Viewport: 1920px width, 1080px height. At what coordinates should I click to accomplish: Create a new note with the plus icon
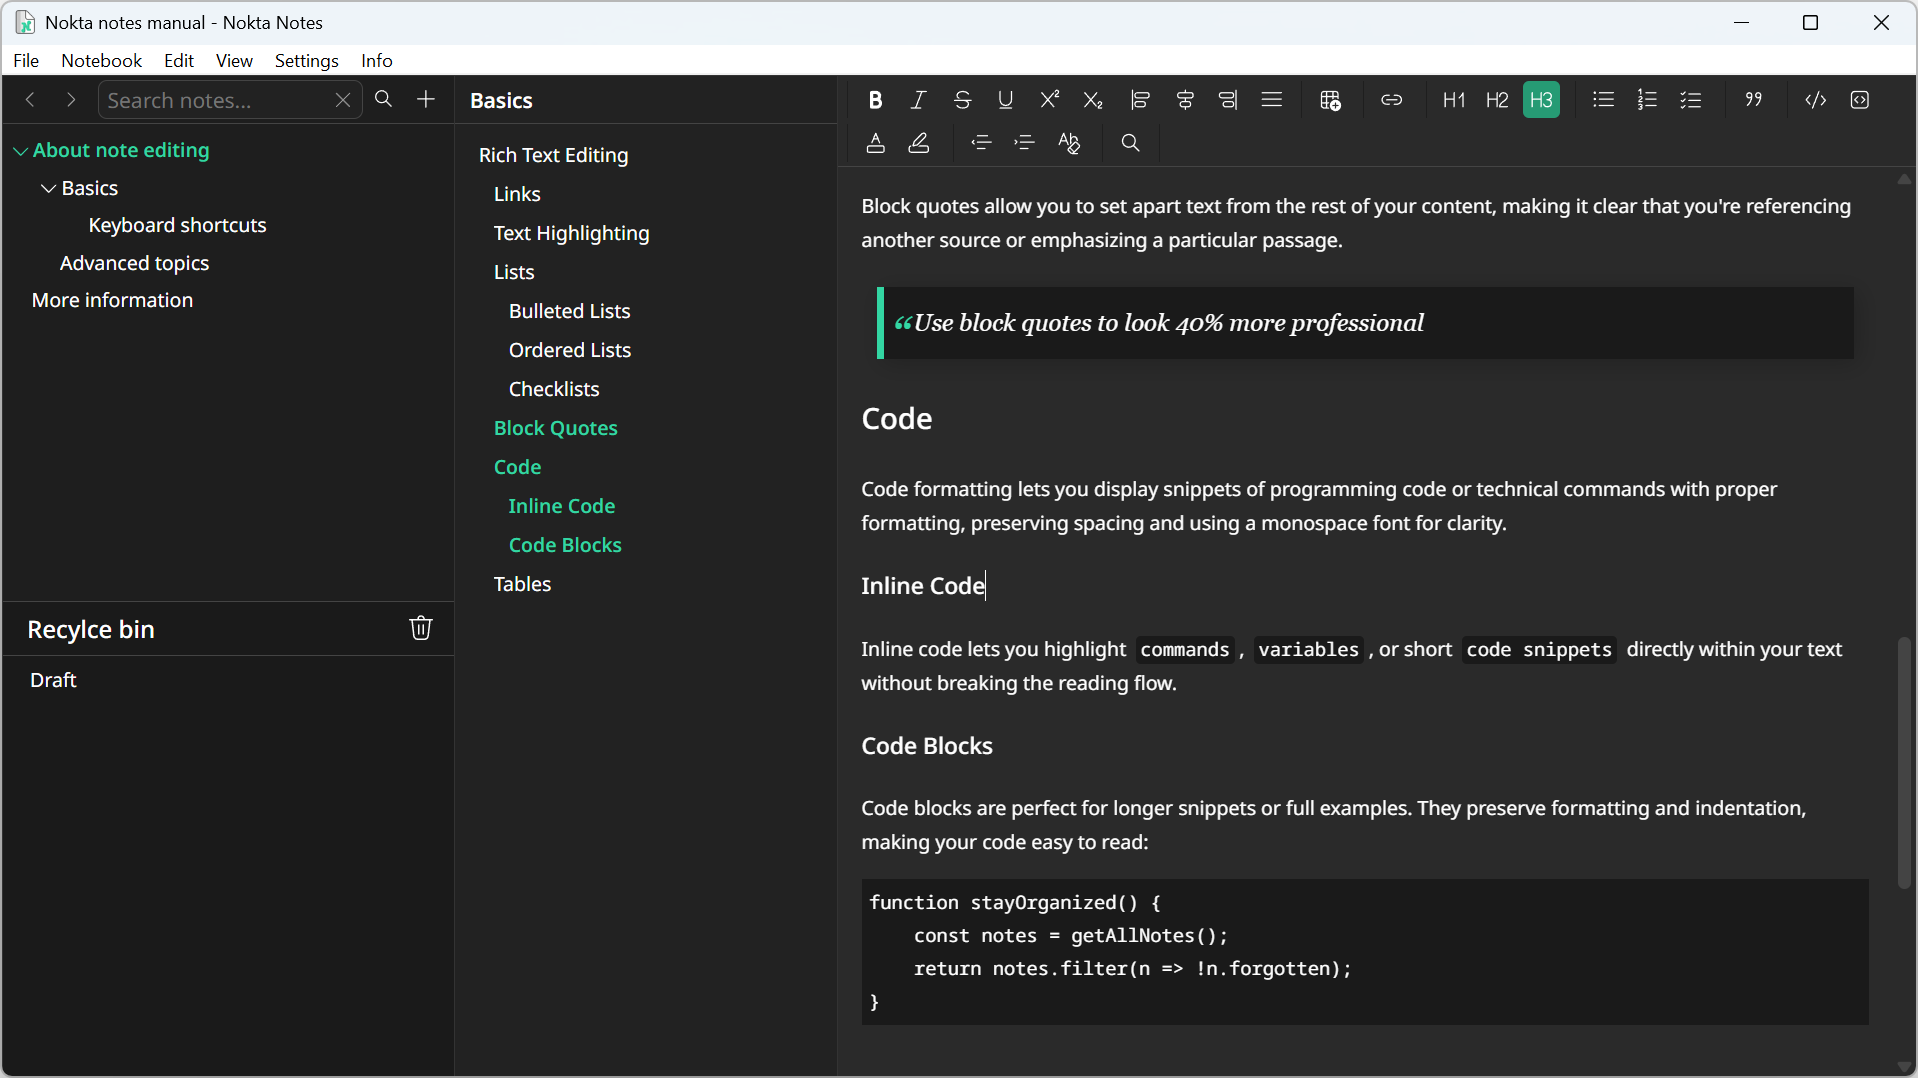click(x=425, y=100)
